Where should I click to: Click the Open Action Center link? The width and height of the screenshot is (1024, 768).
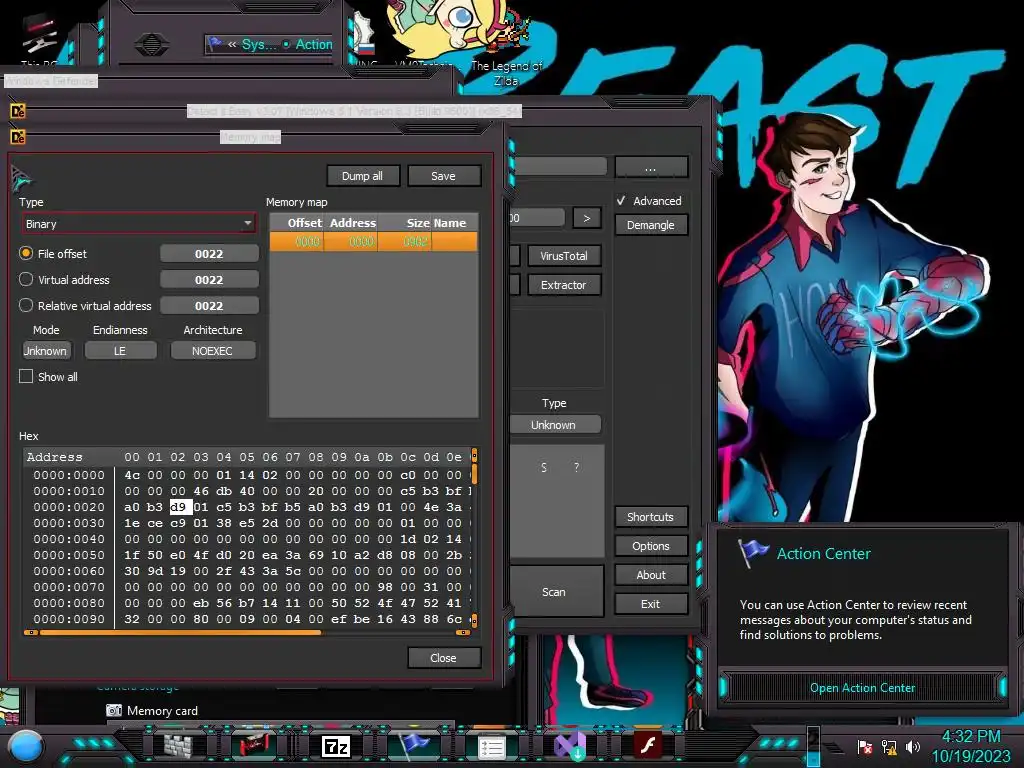862,688
